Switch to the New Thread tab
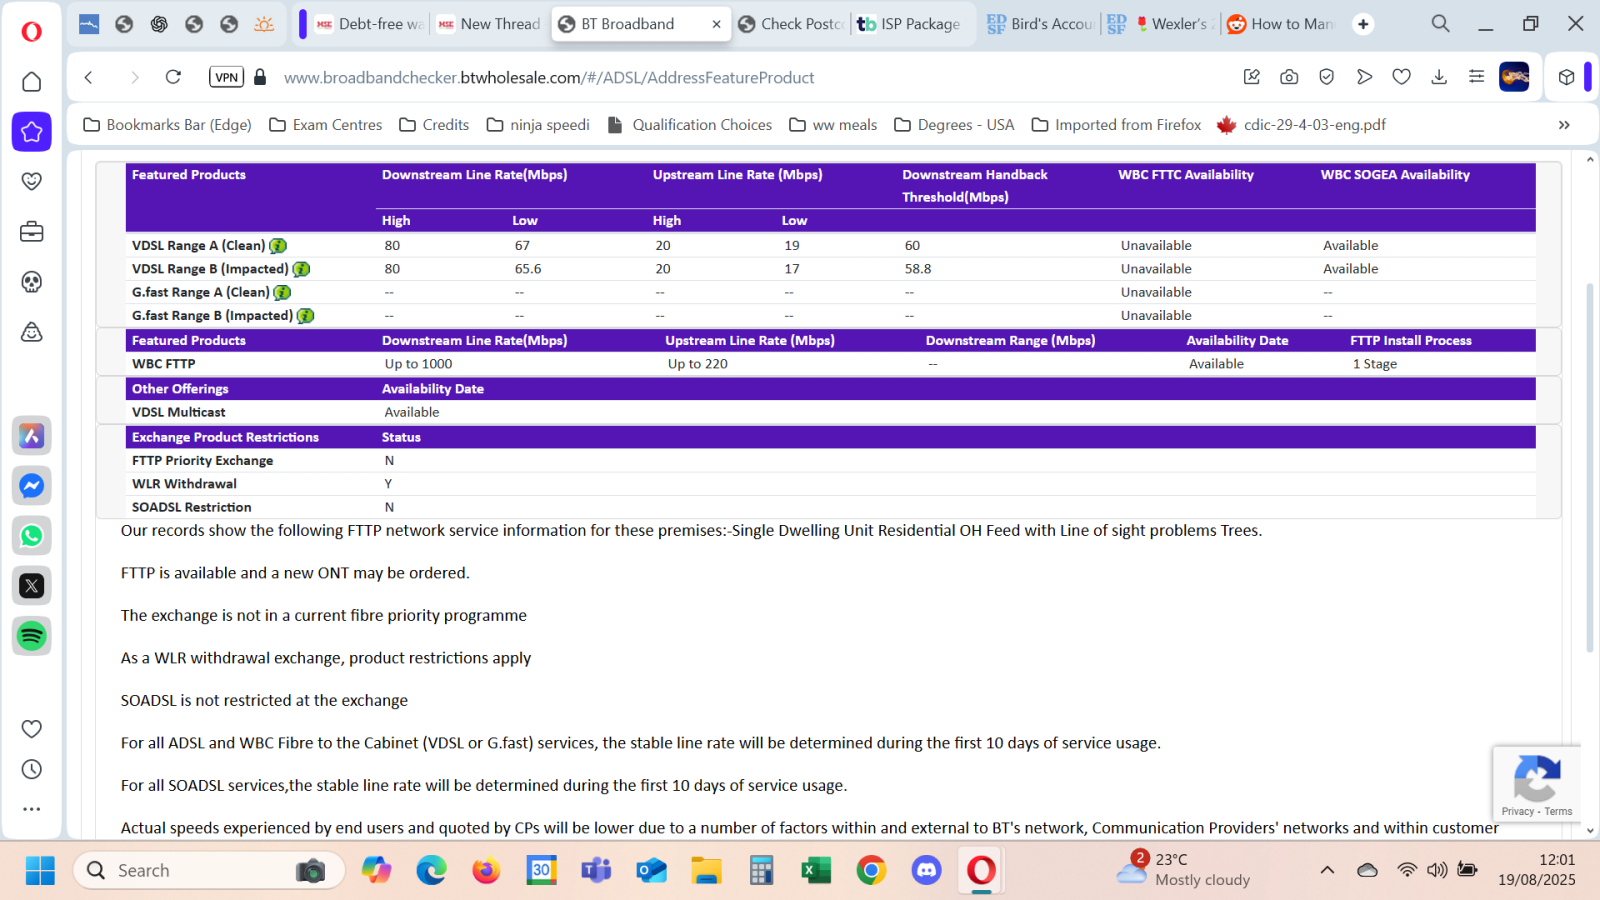The width and height of the screenshot is (1600, 900). 490,24
